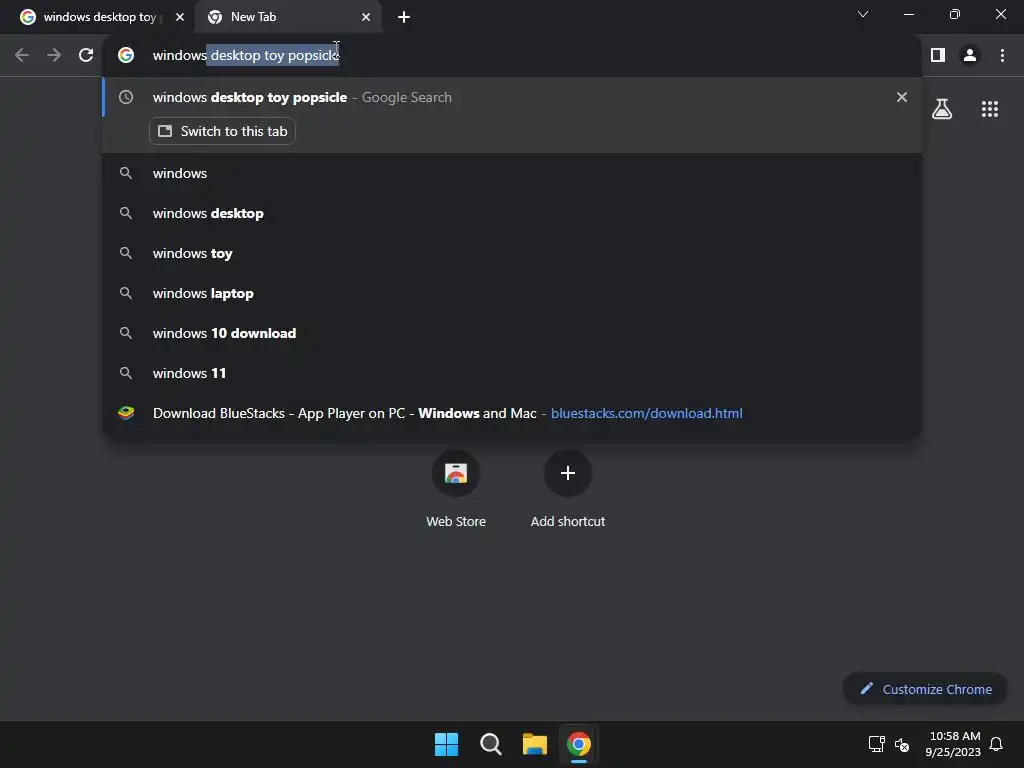Open the Windows Start menu

(x=447, y=744)
